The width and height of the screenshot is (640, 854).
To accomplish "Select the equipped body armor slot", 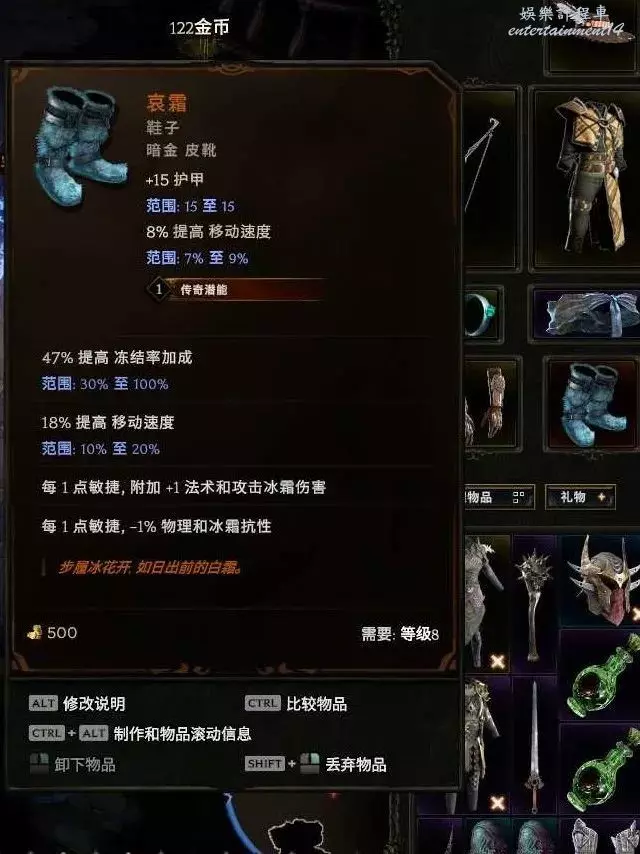I will click(x=588, y=178).
